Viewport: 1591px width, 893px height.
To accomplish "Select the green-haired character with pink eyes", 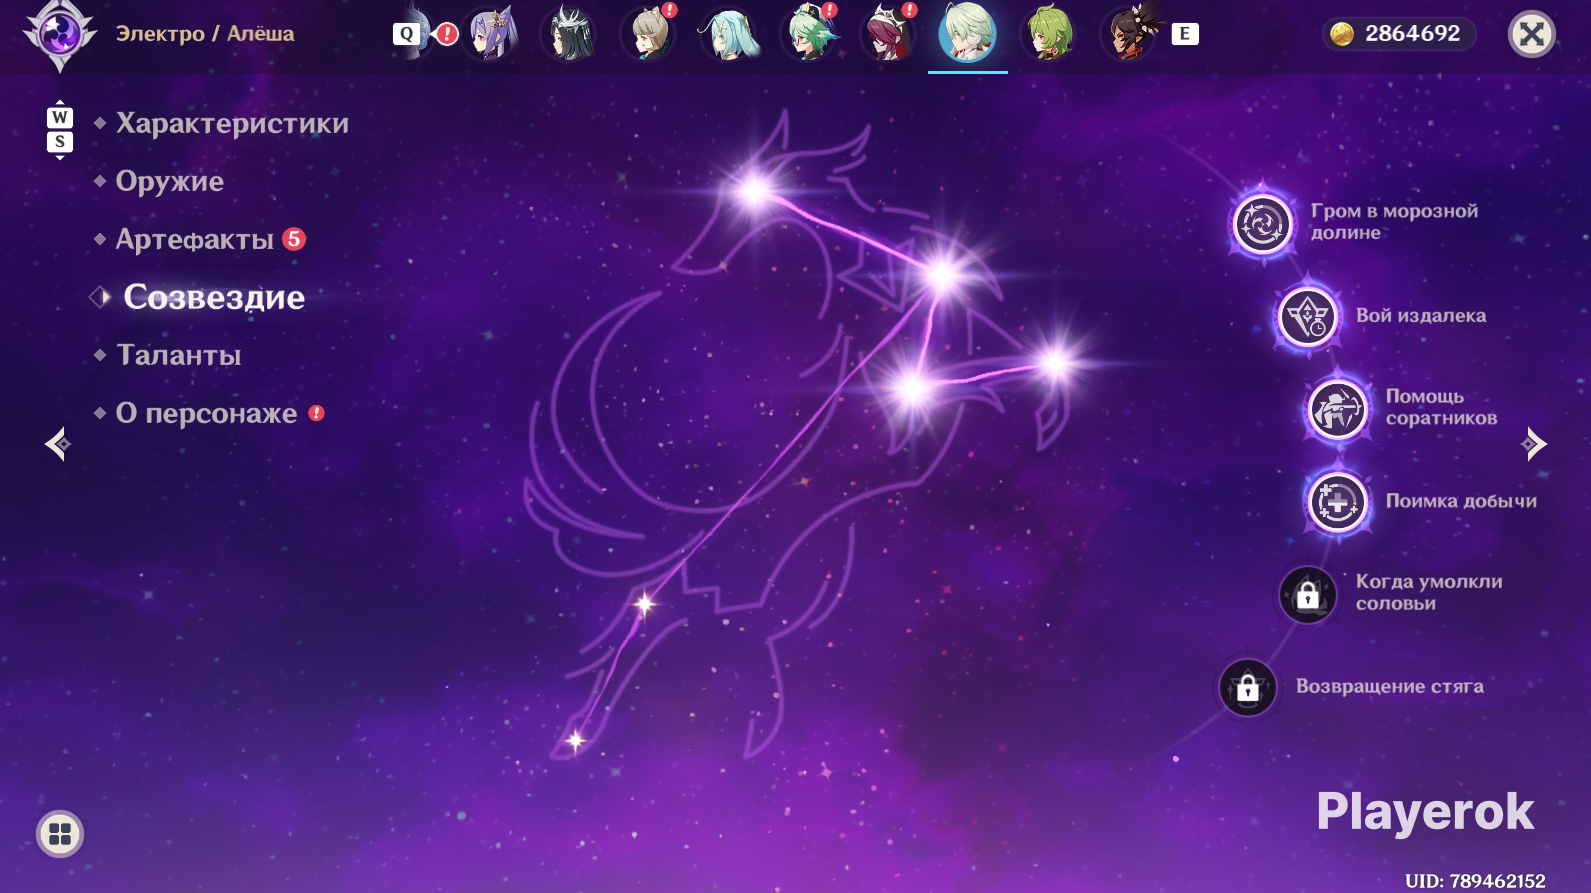I will (1049, 33).
